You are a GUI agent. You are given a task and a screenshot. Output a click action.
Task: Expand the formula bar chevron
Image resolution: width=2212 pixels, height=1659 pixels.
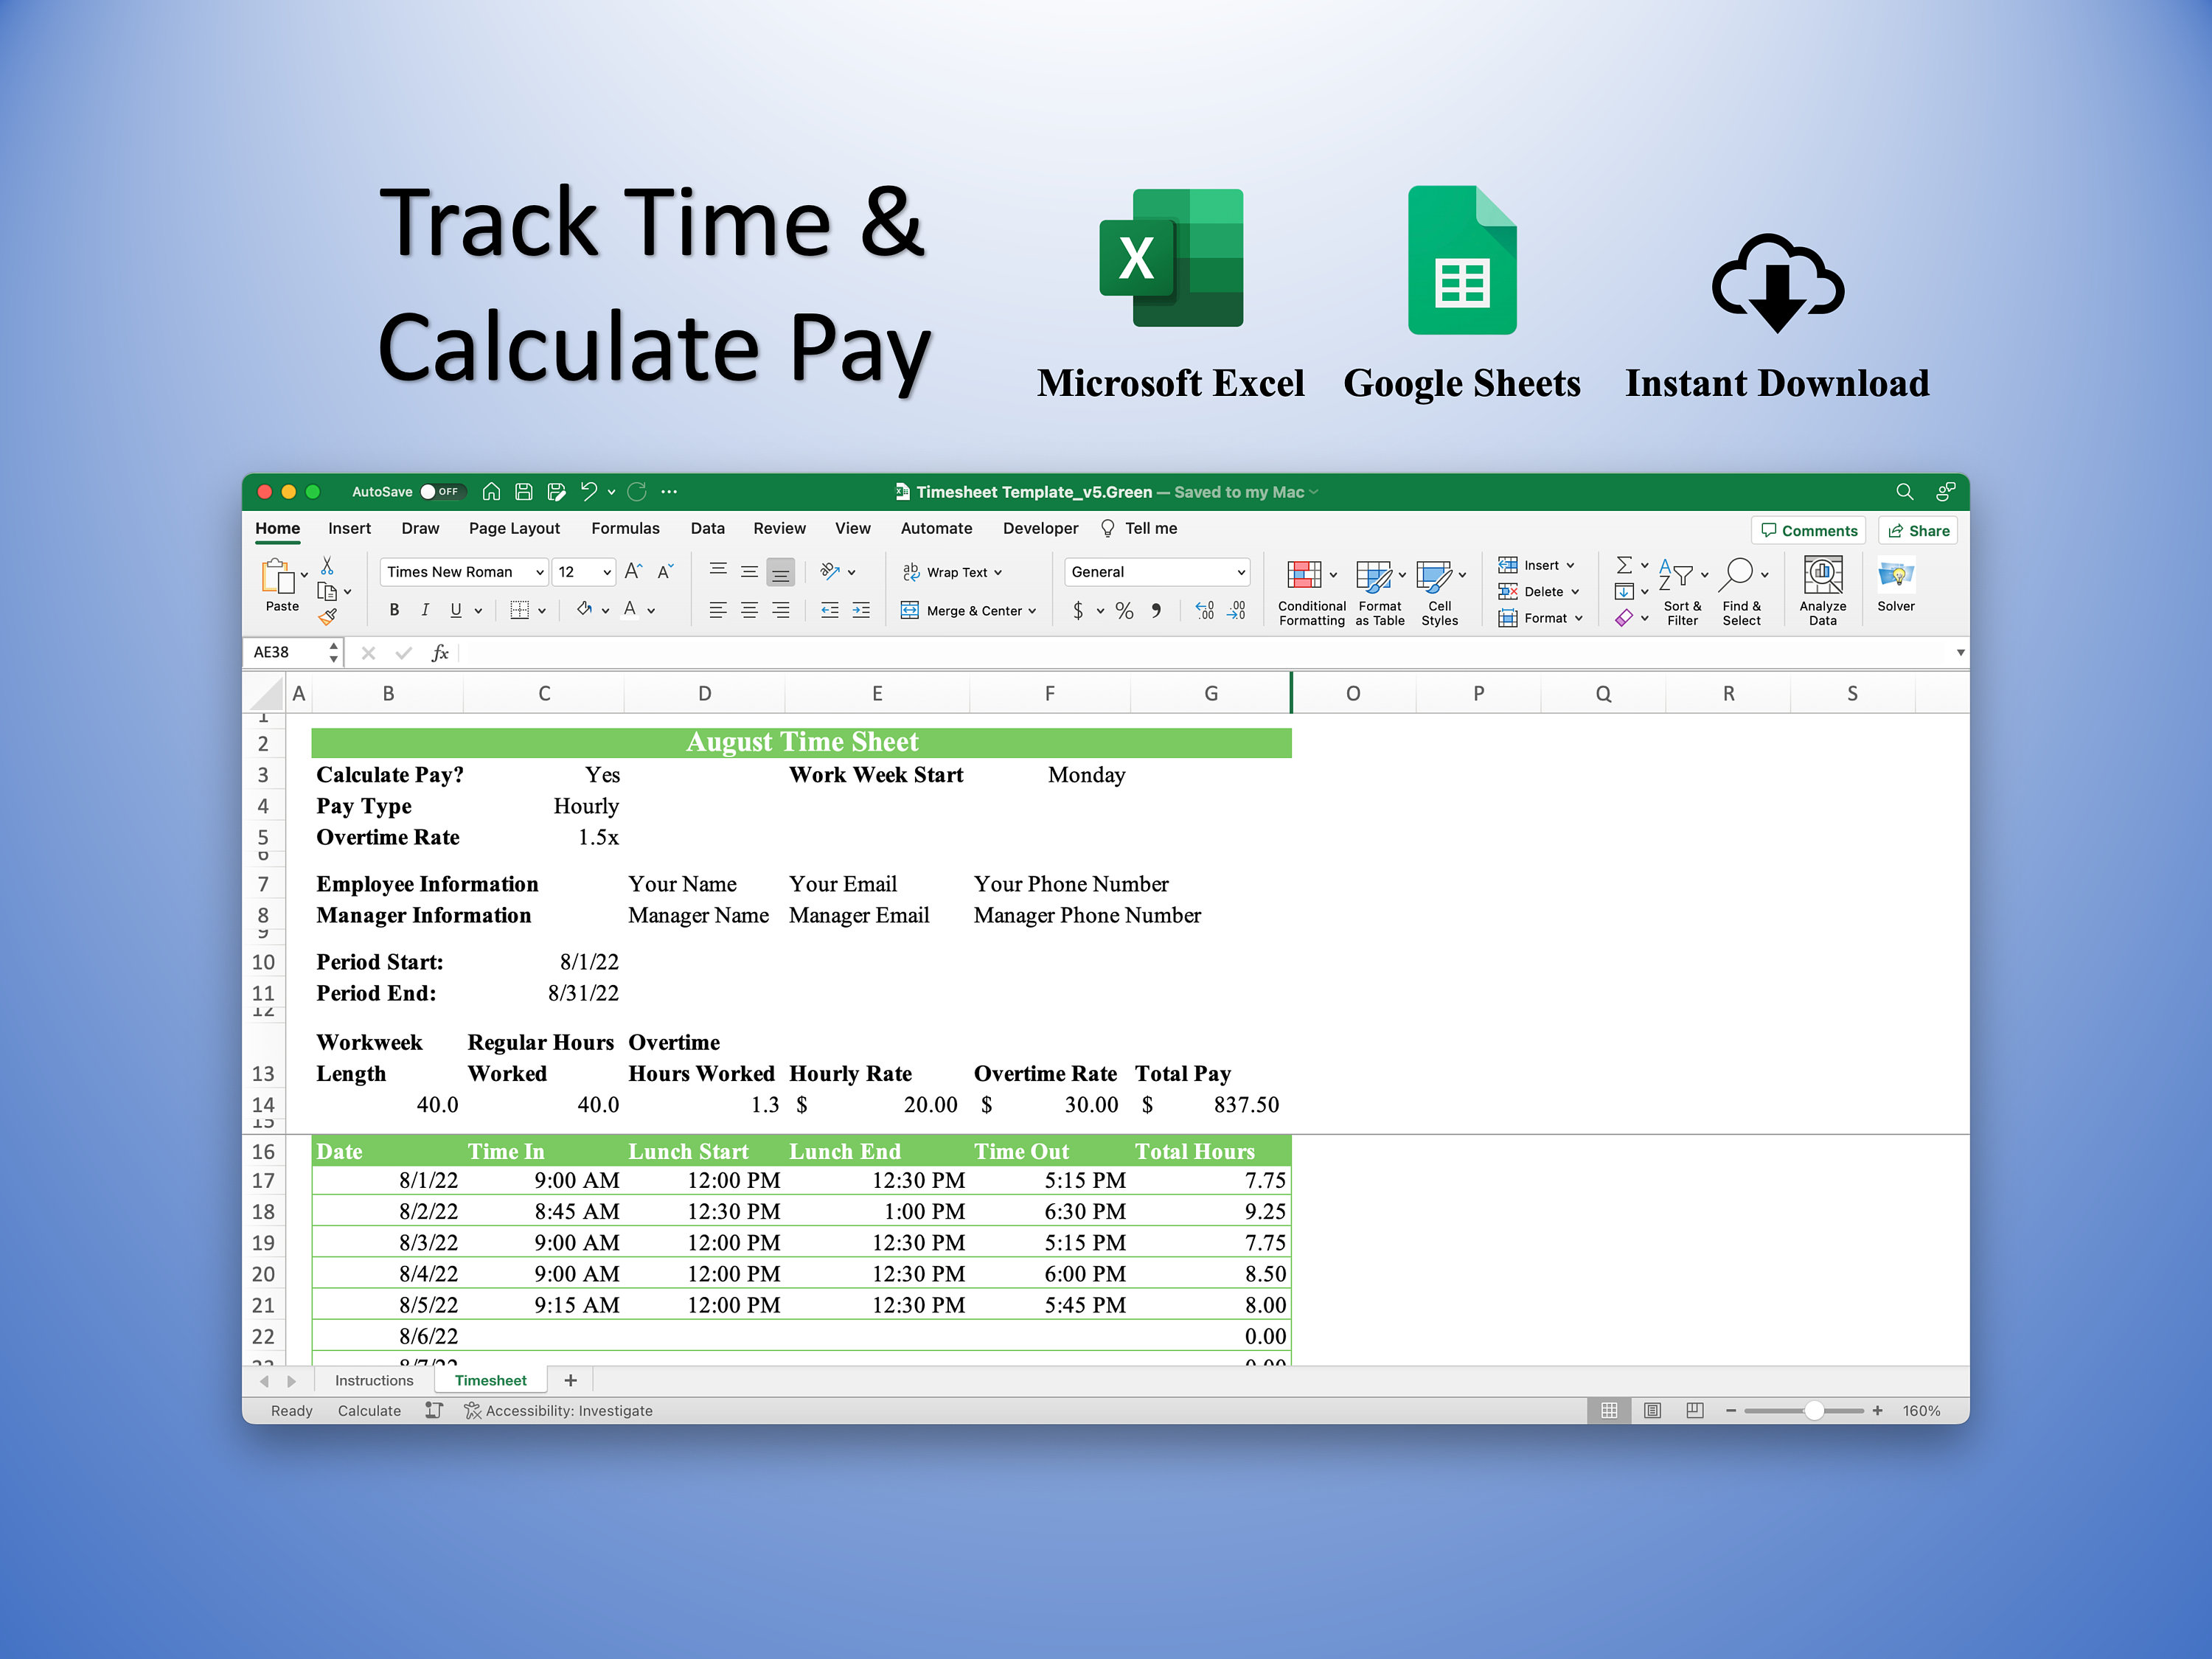point(1960,652)
